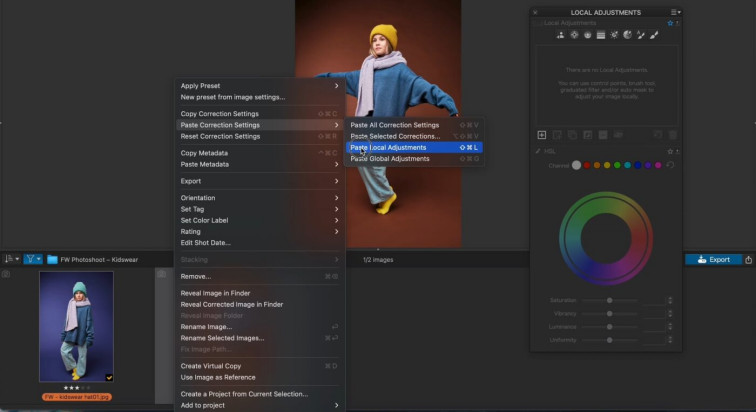
Task: Select the AI subject mask icon
Action: point(560,35)
